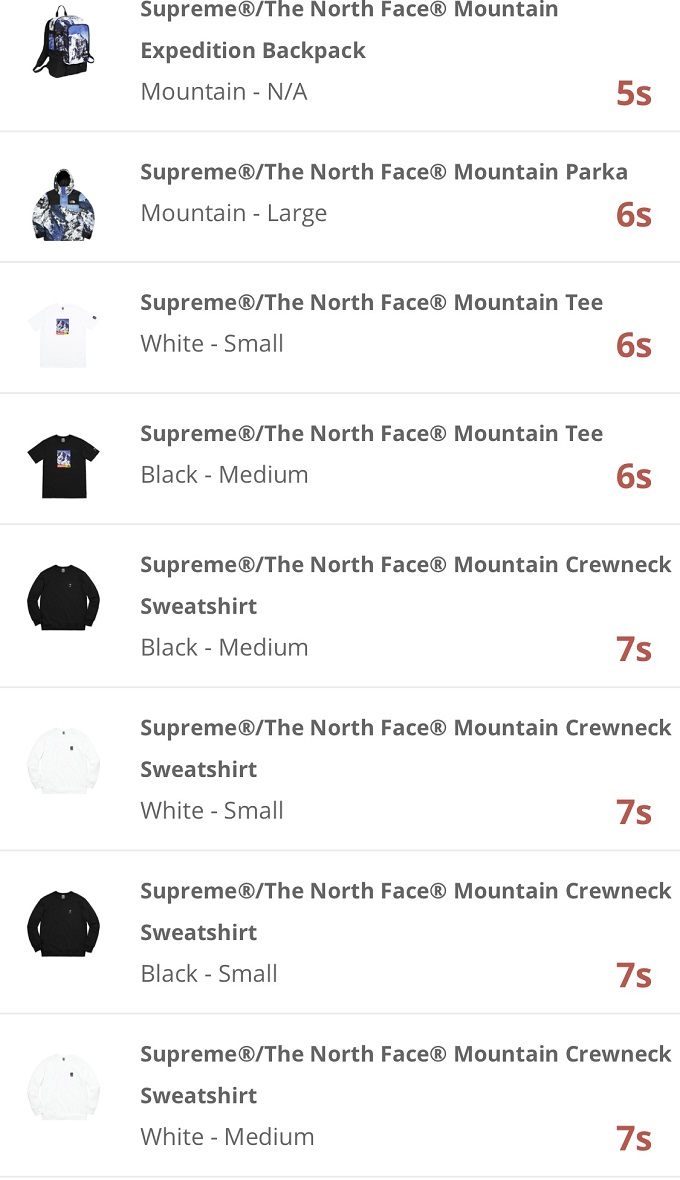Select the "White - Small" text under Crewneck Sweatshirt

(212, 811)
